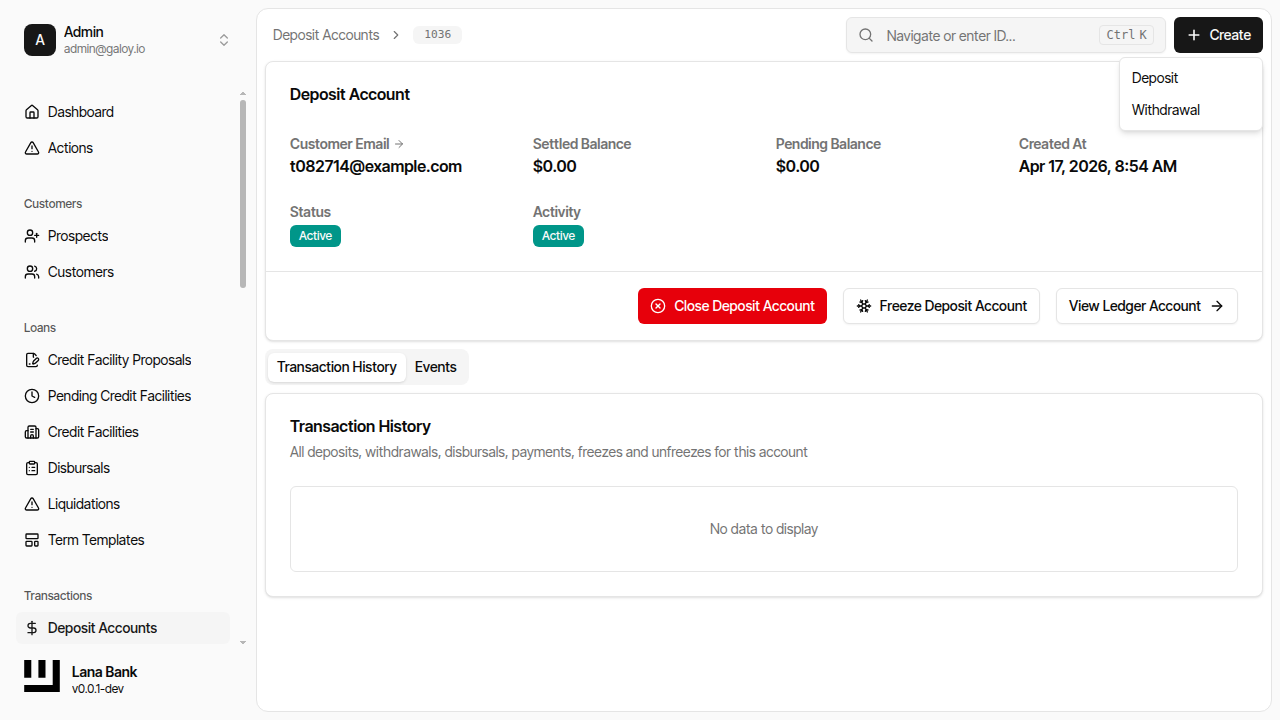Switch to the Events tab
Viewport: 1280px width, 720px height.
[435, 367]
